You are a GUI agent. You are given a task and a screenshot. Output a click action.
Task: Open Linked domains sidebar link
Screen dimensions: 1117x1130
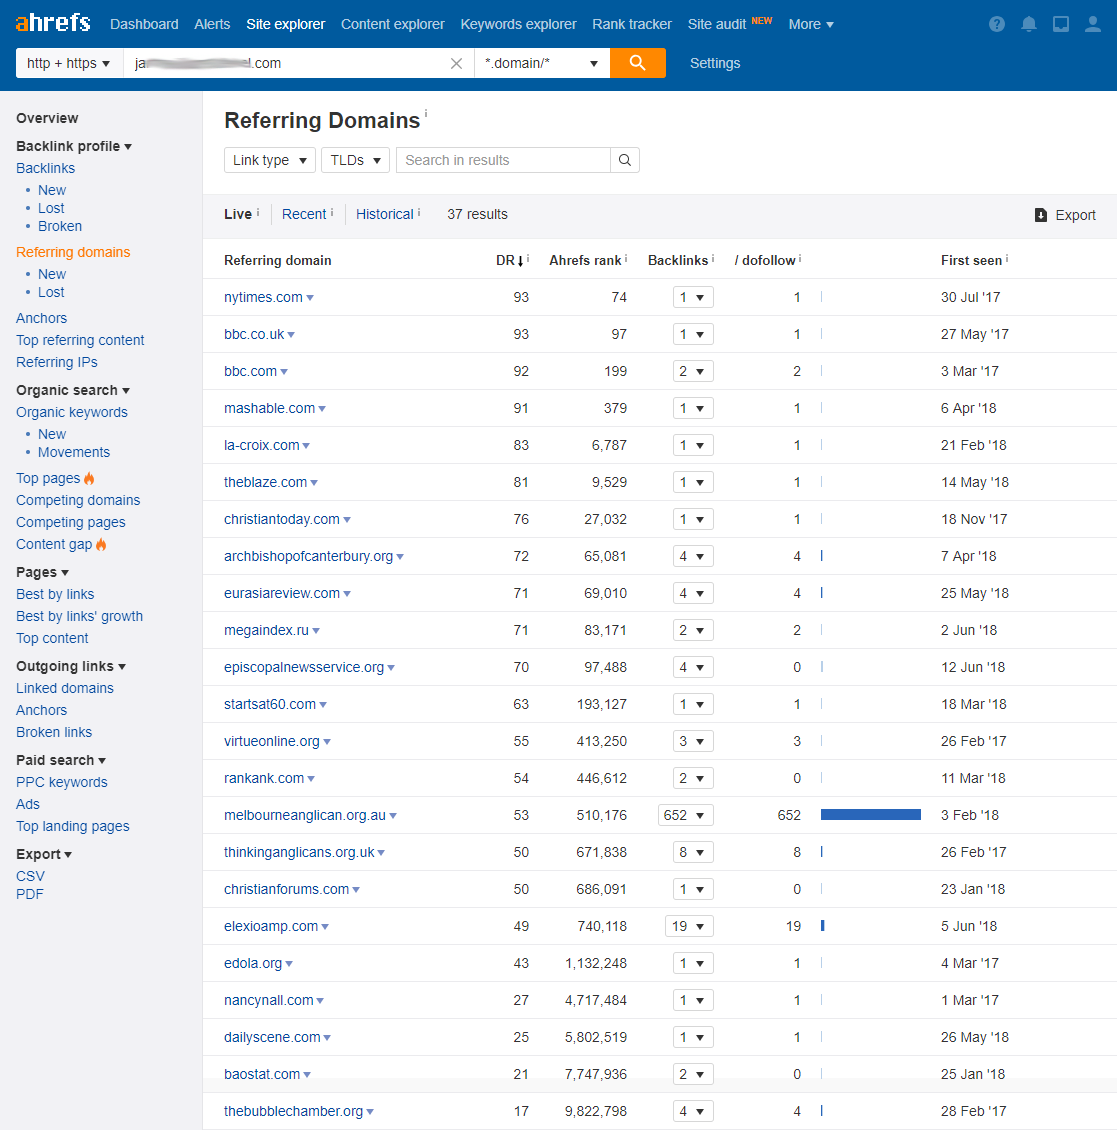65,688
